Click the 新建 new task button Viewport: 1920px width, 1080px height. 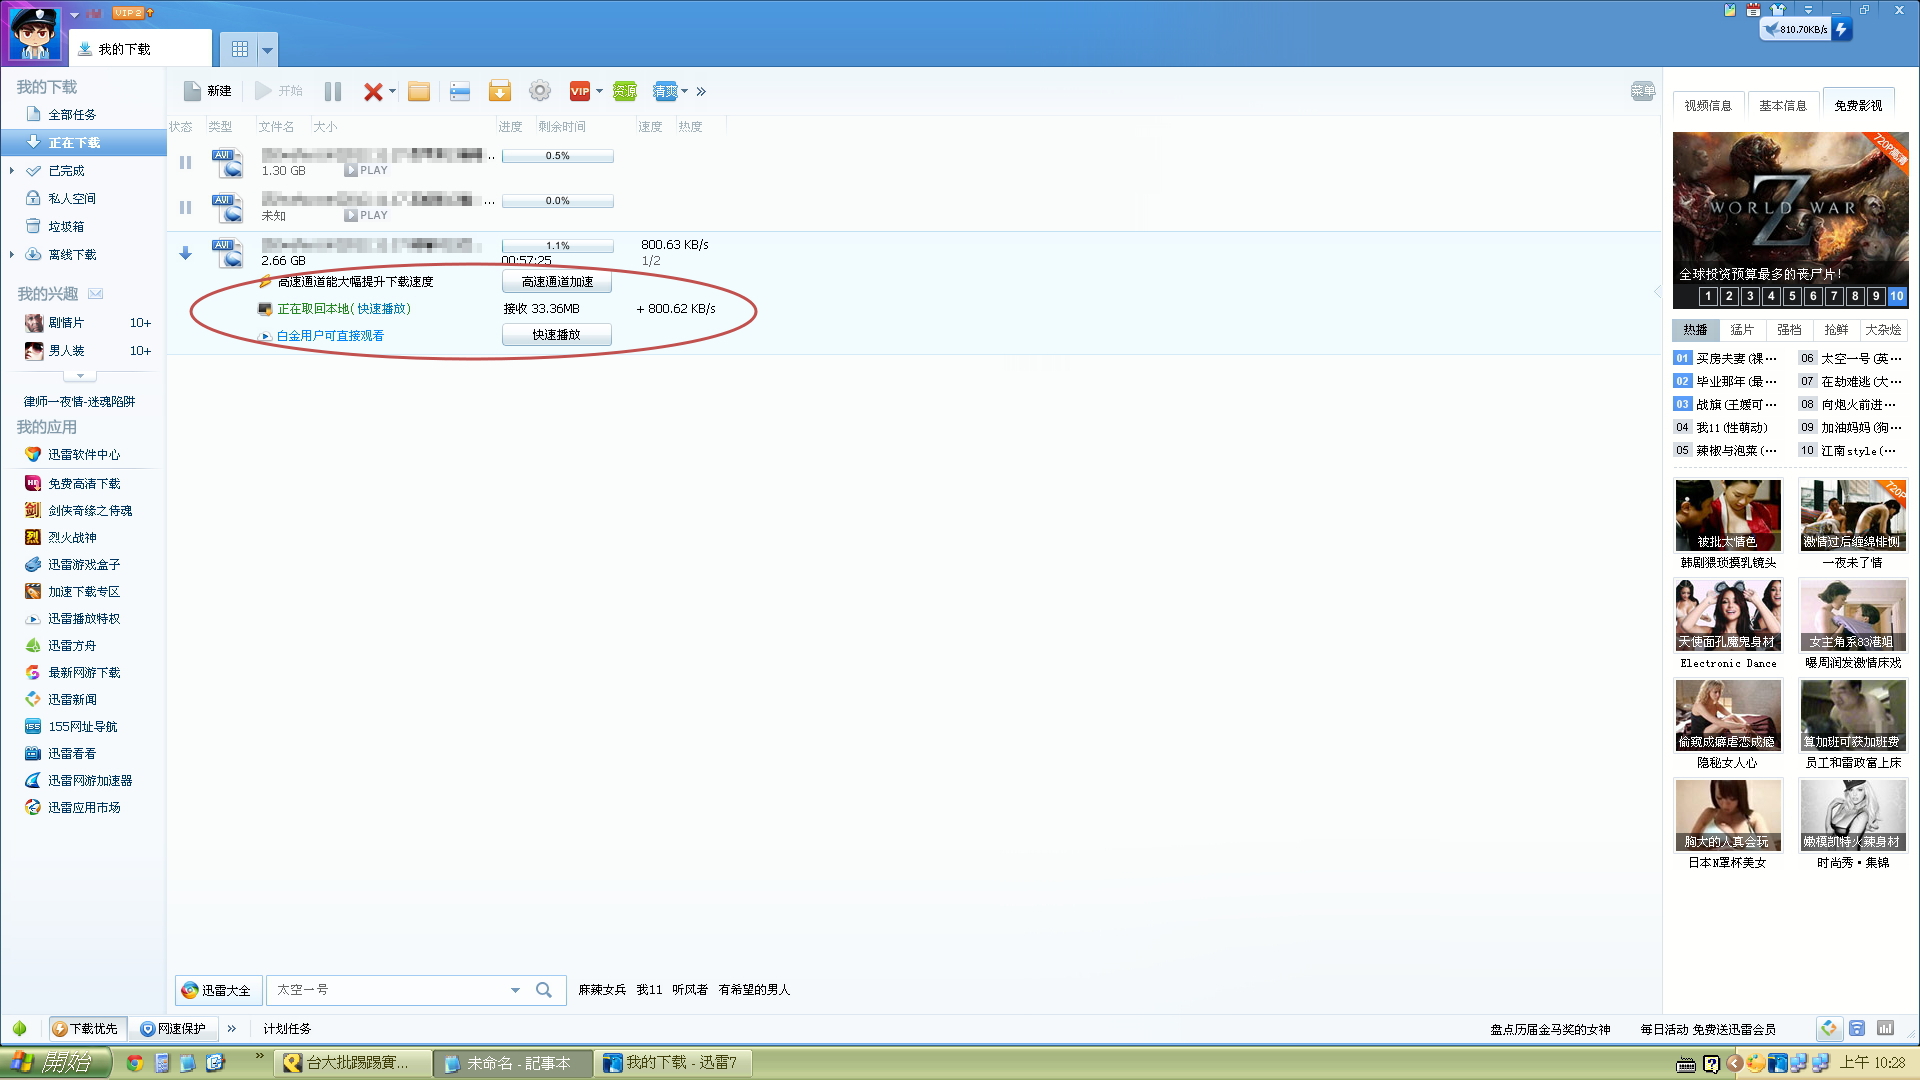pos(208,91)
